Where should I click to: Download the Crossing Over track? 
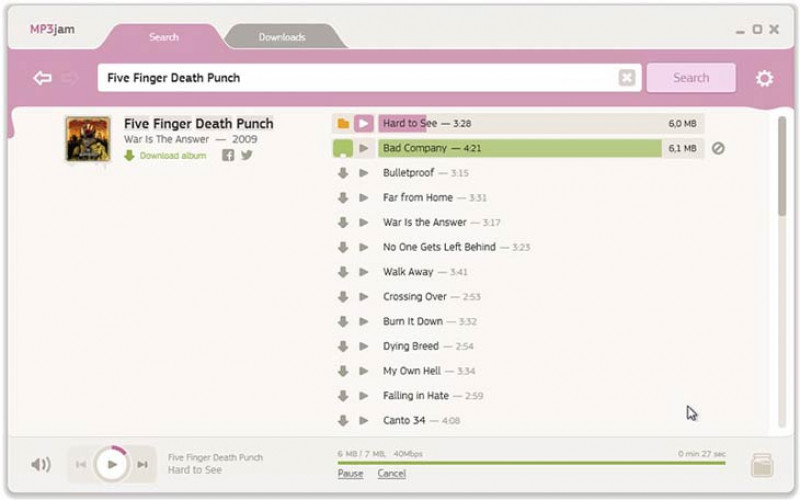[343, 296]
